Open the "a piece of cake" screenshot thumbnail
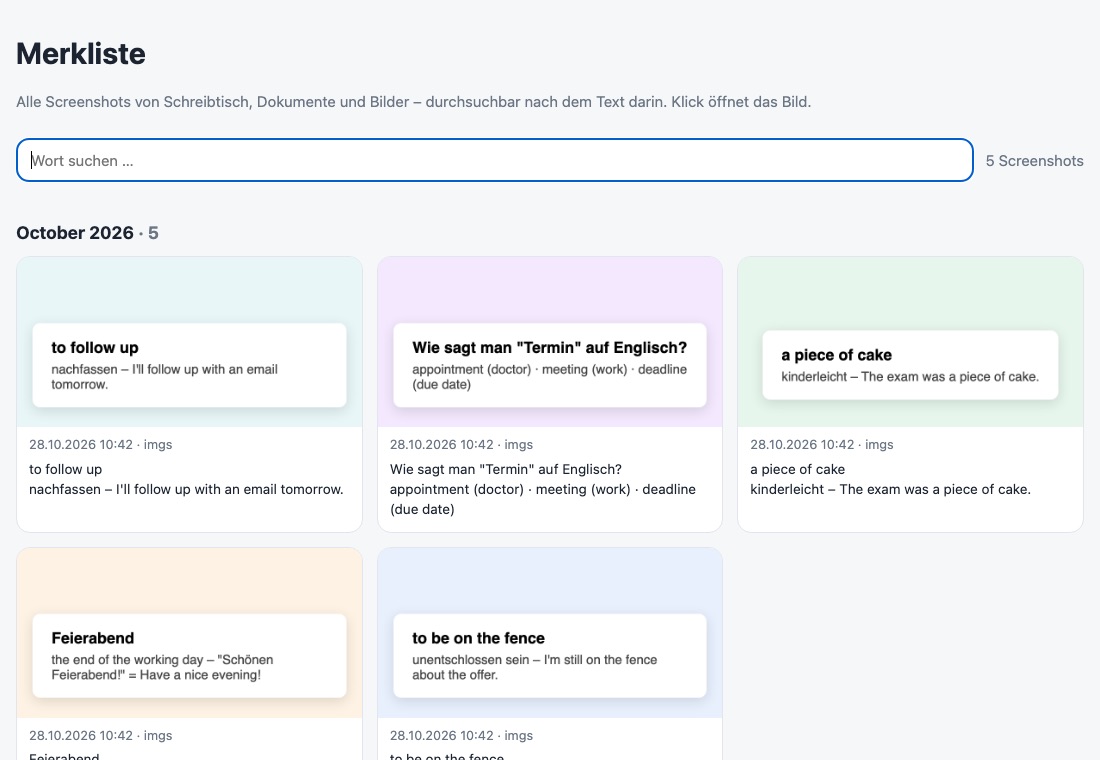Viewport: 1100px width, 760px height. [911, 342]
